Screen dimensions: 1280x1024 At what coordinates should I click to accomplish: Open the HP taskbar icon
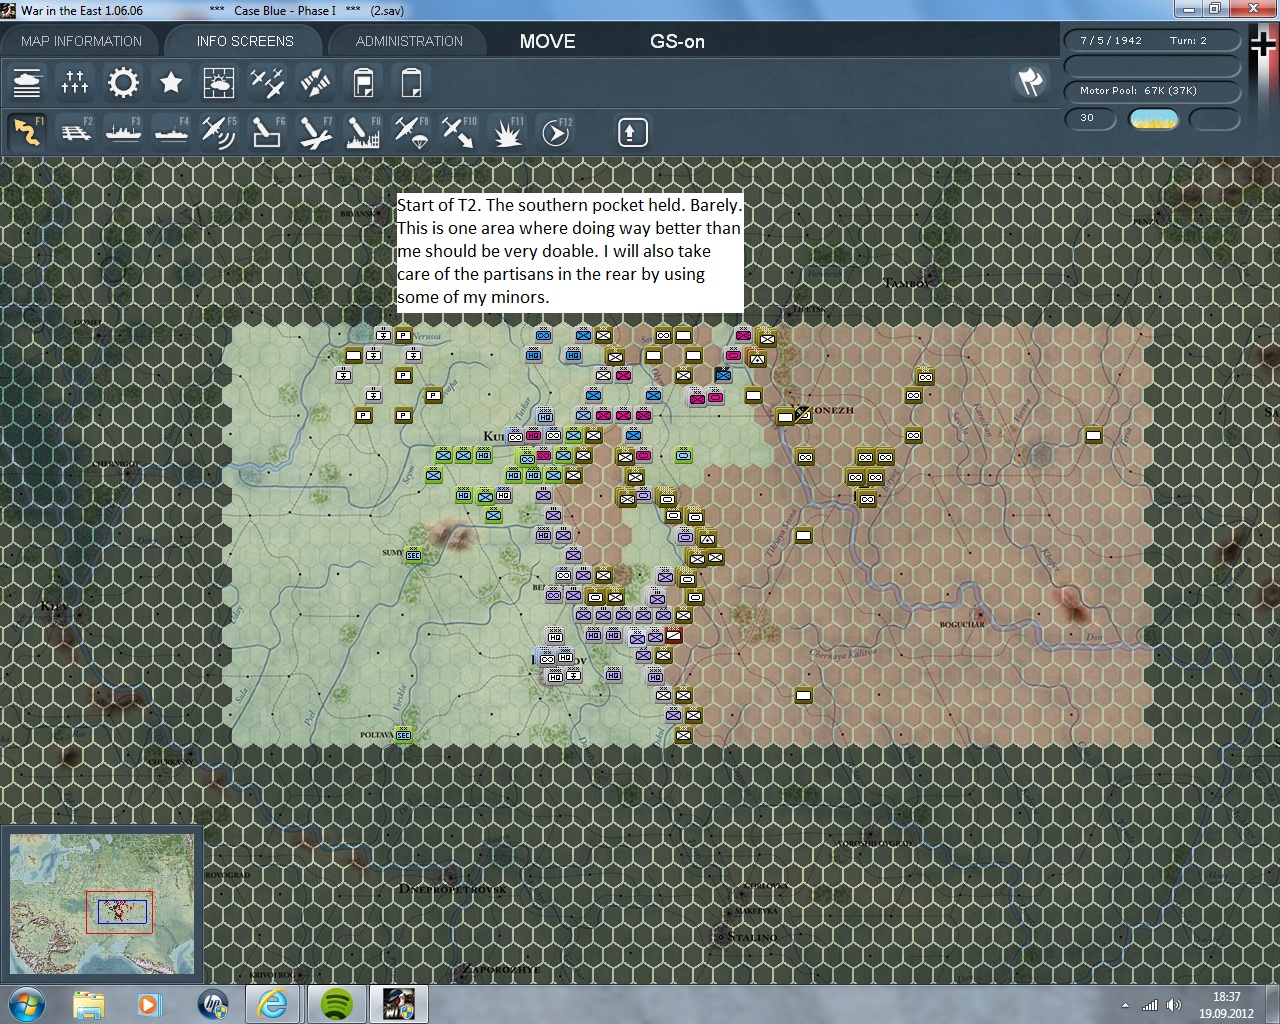[x=212, y=1003]
